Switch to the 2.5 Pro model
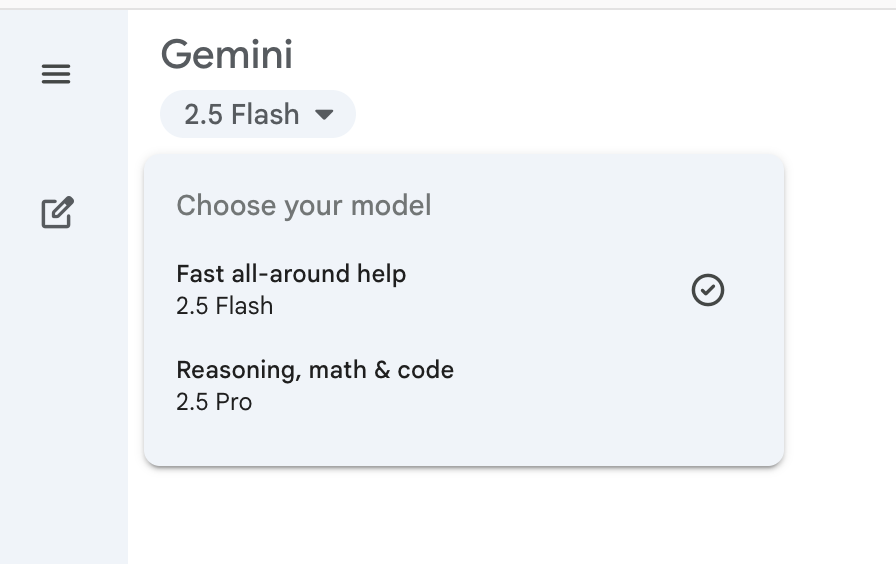Viewport: 896px width, 564px height. [214, 402]
